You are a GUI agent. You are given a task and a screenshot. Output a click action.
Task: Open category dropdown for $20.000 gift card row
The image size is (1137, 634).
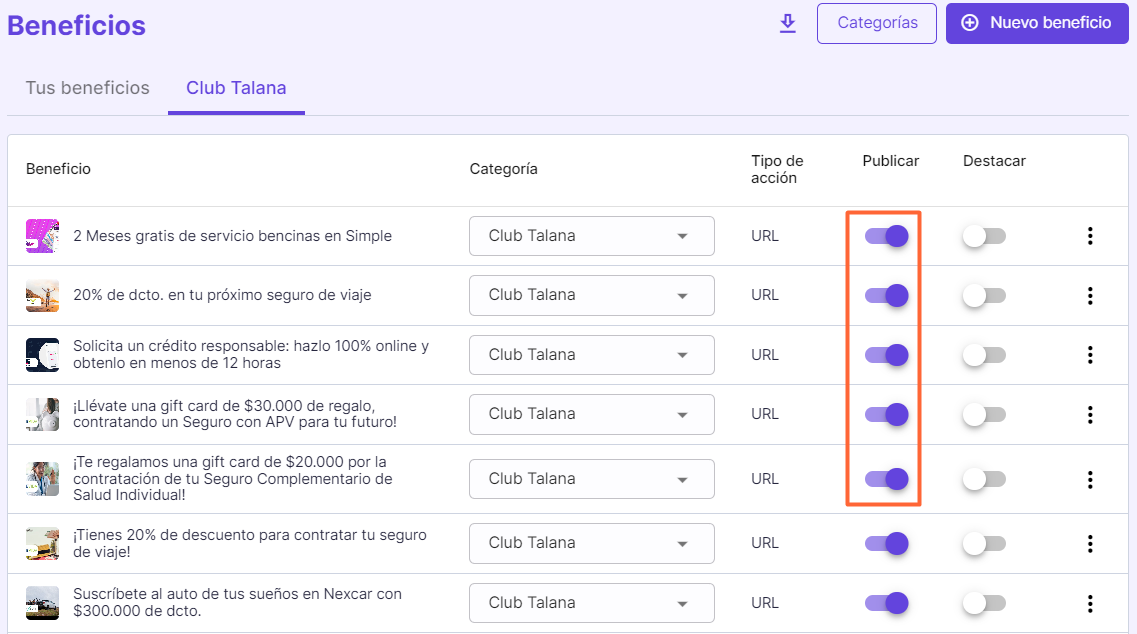click(592, 479)
